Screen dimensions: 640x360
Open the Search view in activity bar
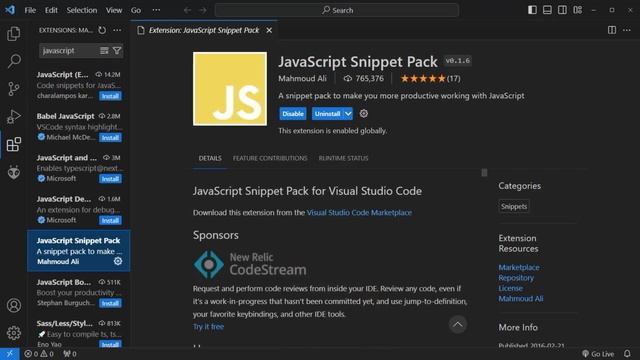(x=13, y=61)
